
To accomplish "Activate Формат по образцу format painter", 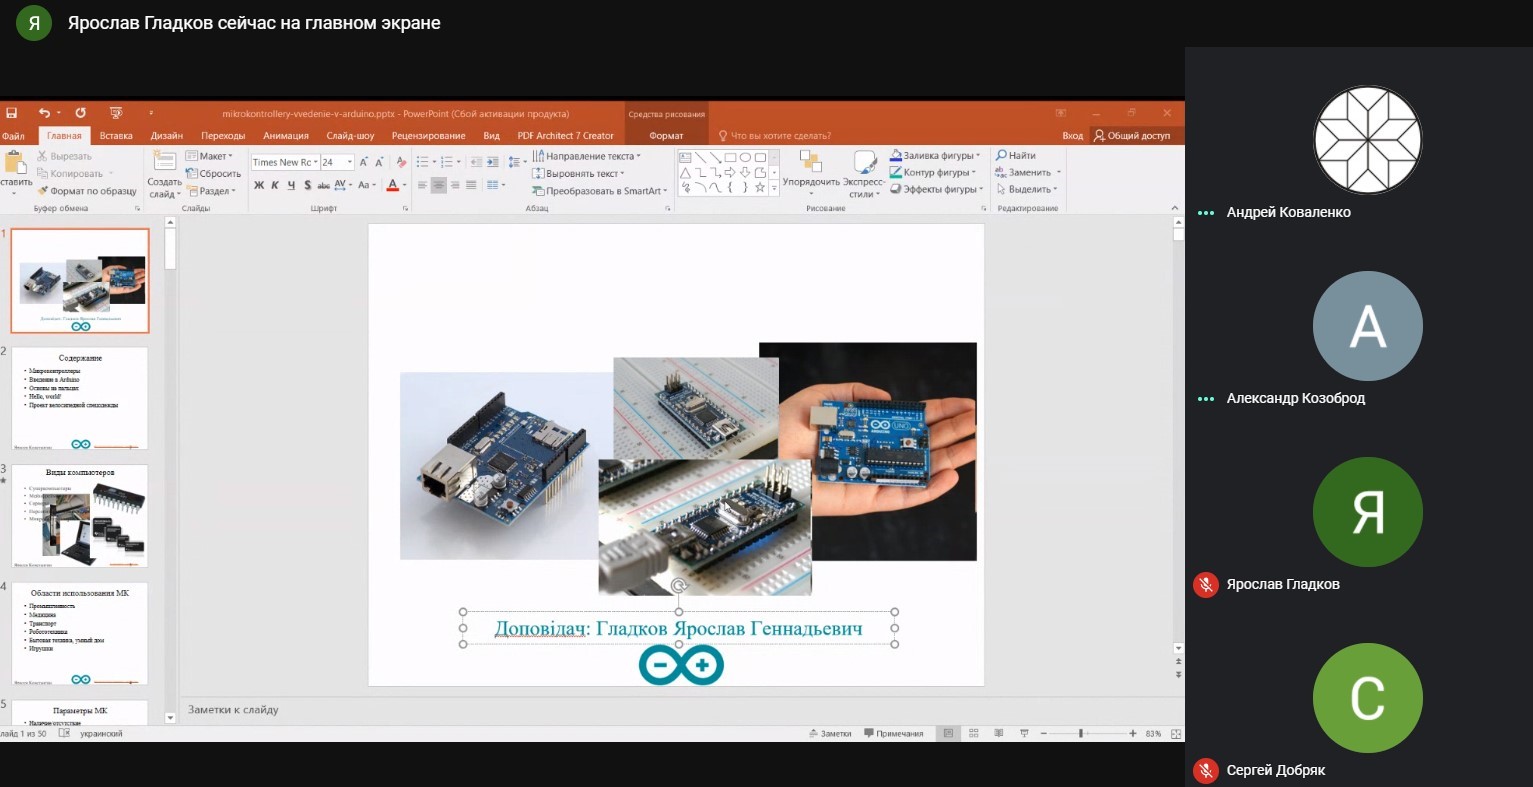I will pyautogui.click(x=87, y=191).
